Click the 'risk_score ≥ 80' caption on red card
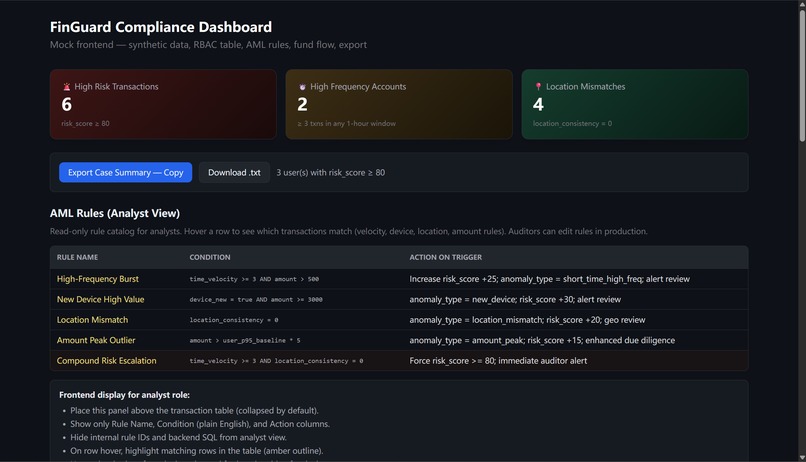 (85, 123)
